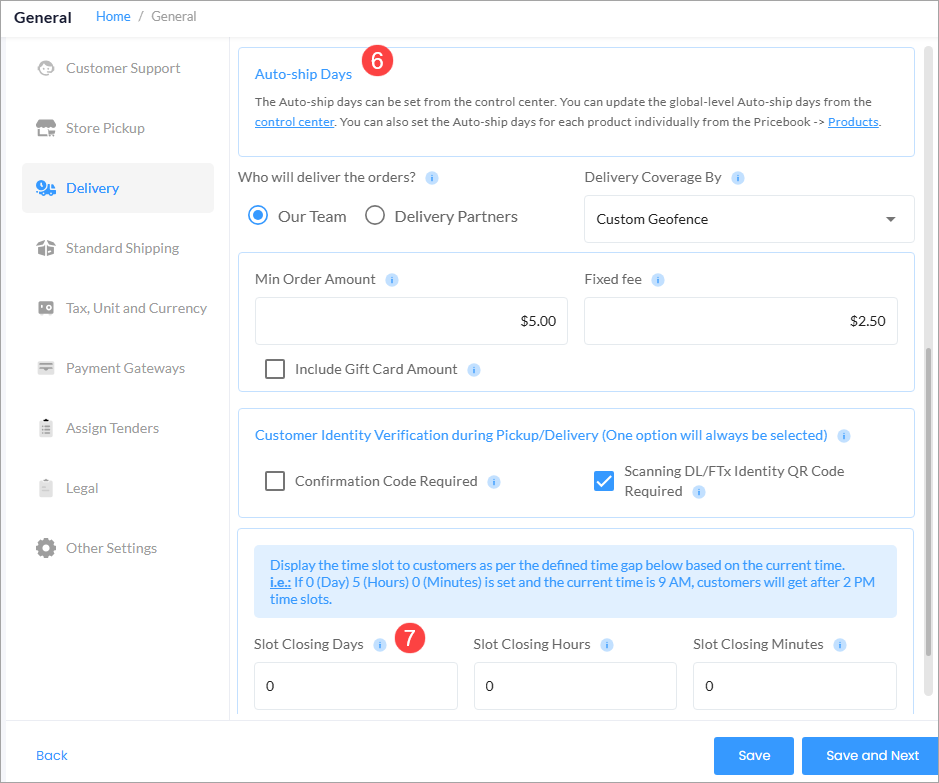
Task: Click the Save and Next button
Action: click(x=872, y=755)
